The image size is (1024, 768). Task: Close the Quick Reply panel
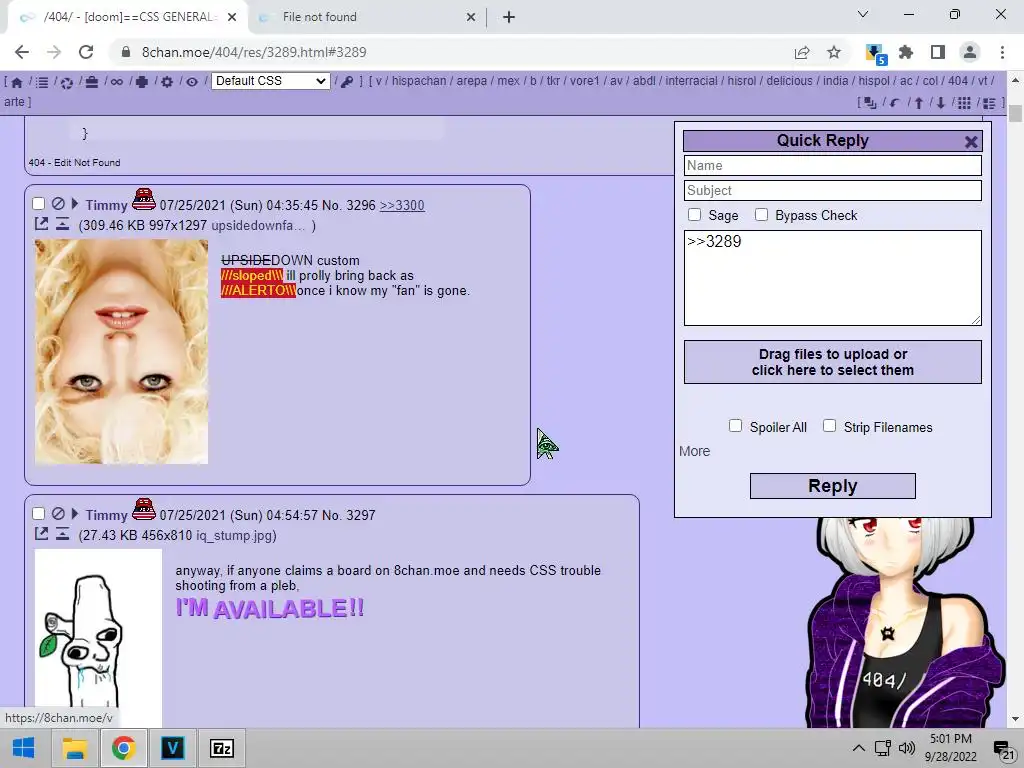970,142
